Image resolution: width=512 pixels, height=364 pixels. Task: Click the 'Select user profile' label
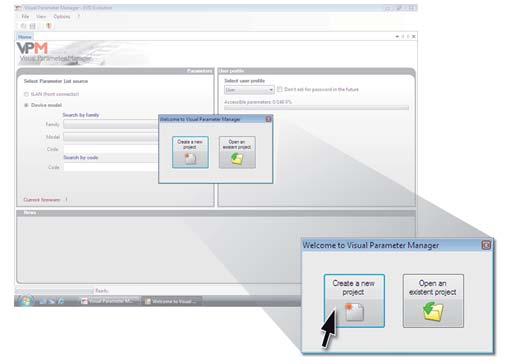click(x=244, y=81)
